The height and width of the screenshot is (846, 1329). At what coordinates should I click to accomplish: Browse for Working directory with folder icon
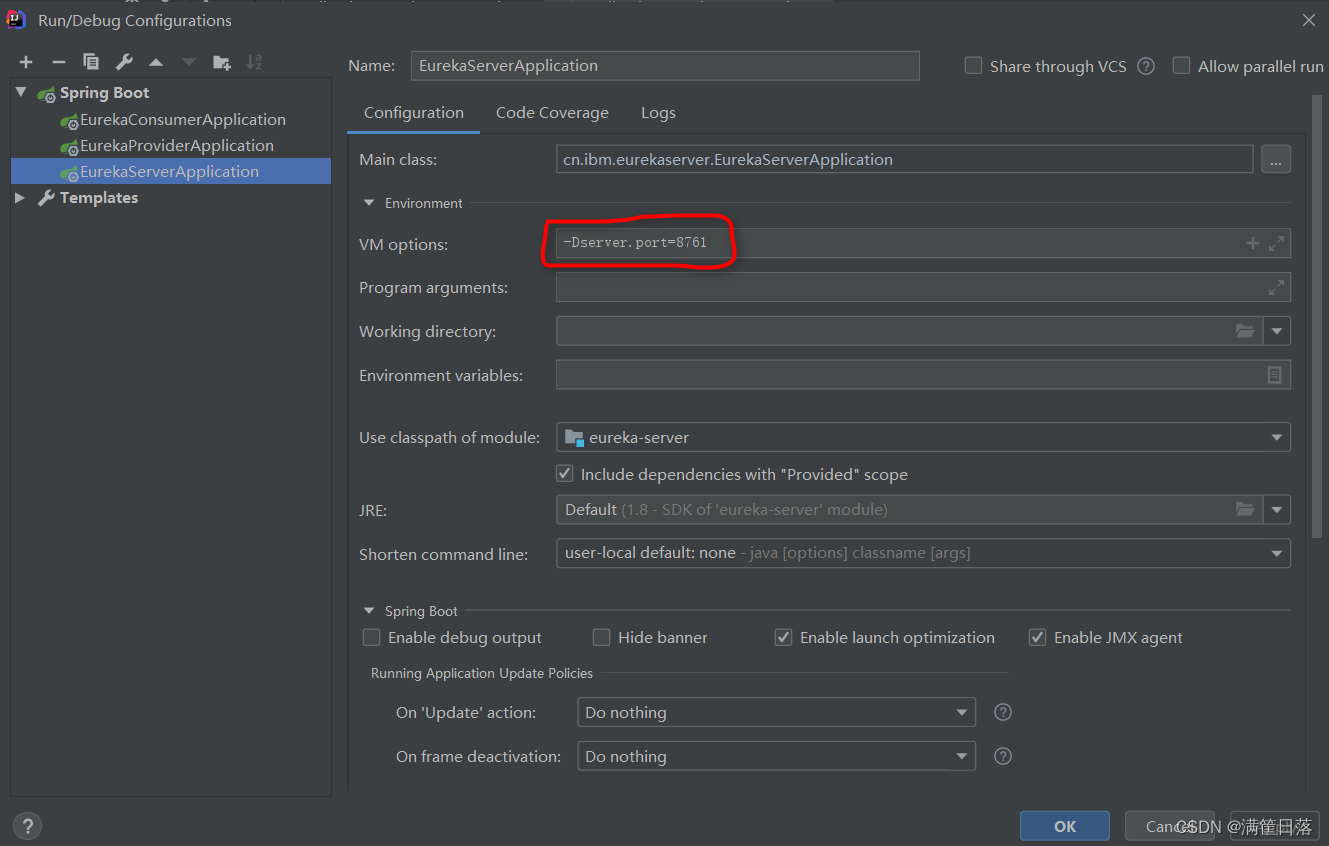[1245, 331]
